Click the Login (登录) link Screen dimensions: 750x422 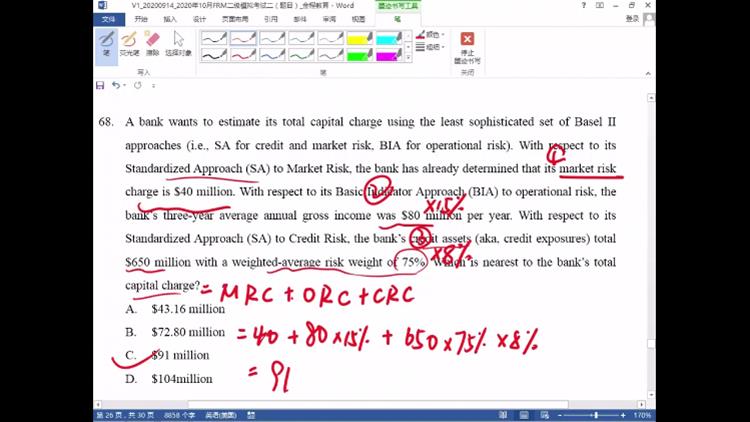click(x=632, y=18)
